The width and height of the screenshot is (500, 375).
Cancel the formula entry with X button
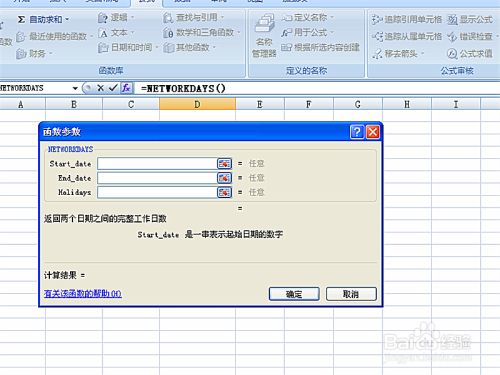pyautogui.click(x=100, y=88)
